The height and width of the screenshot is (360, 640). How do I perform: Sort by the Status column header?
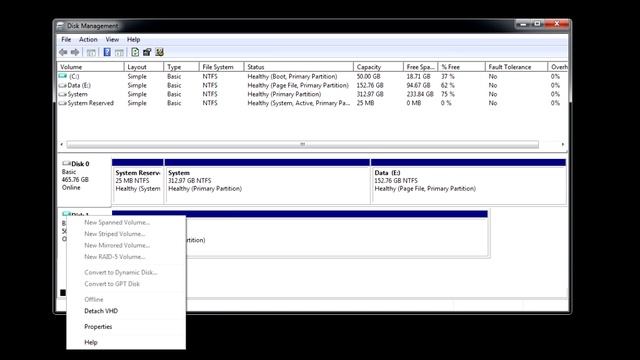298,67
